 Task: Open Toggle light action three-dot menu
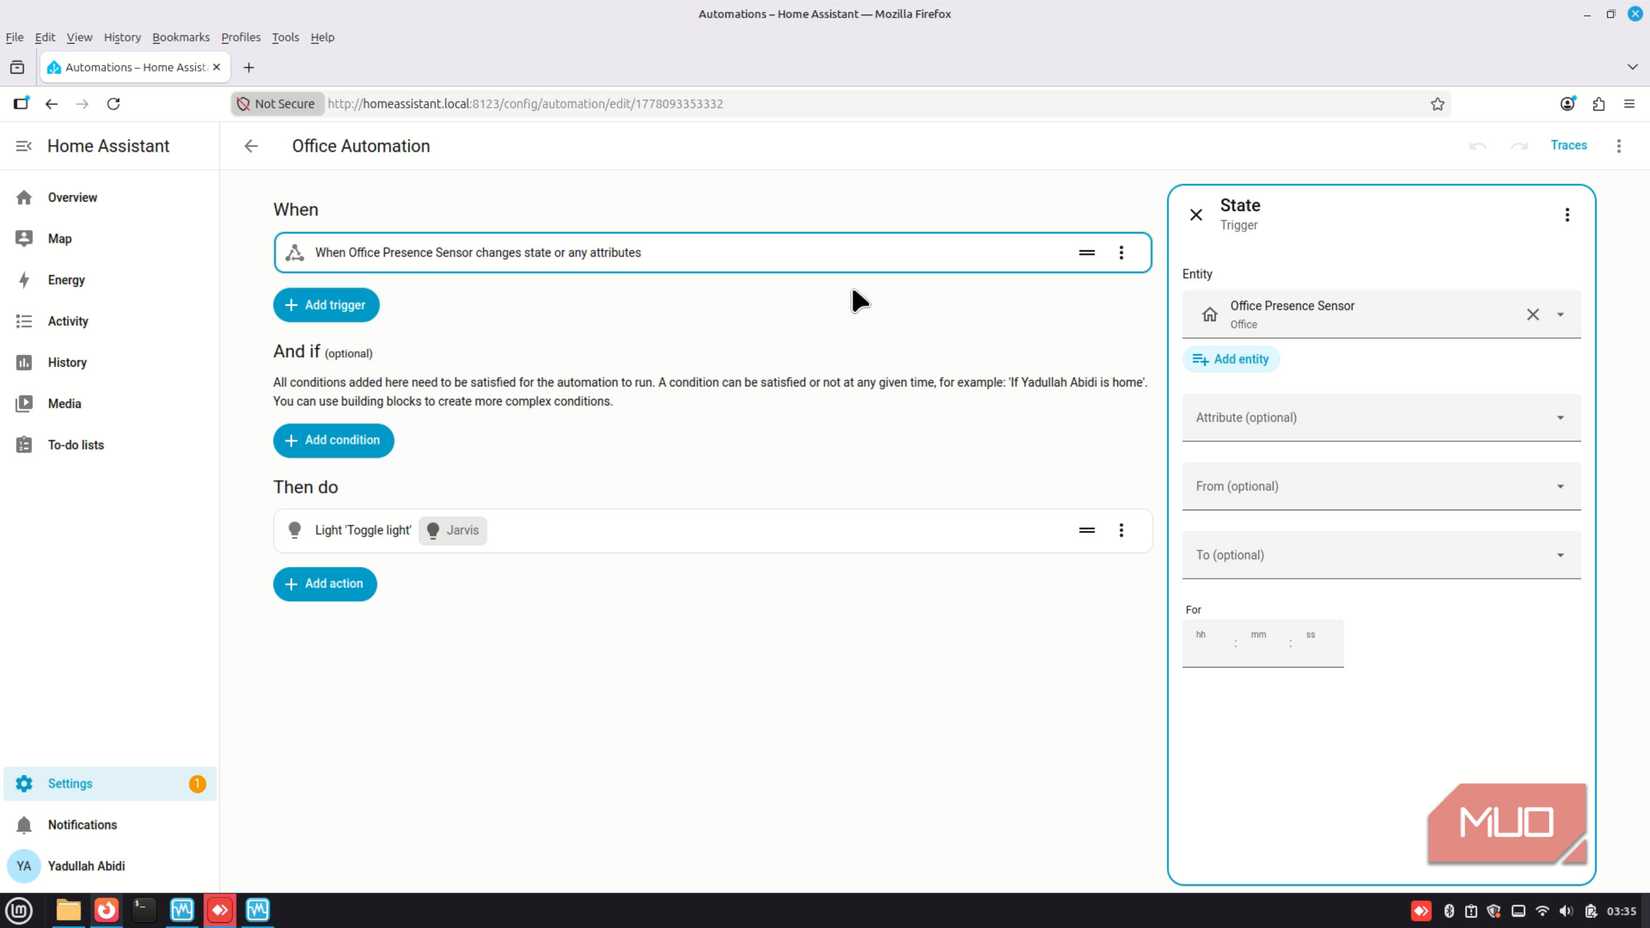1121,531
